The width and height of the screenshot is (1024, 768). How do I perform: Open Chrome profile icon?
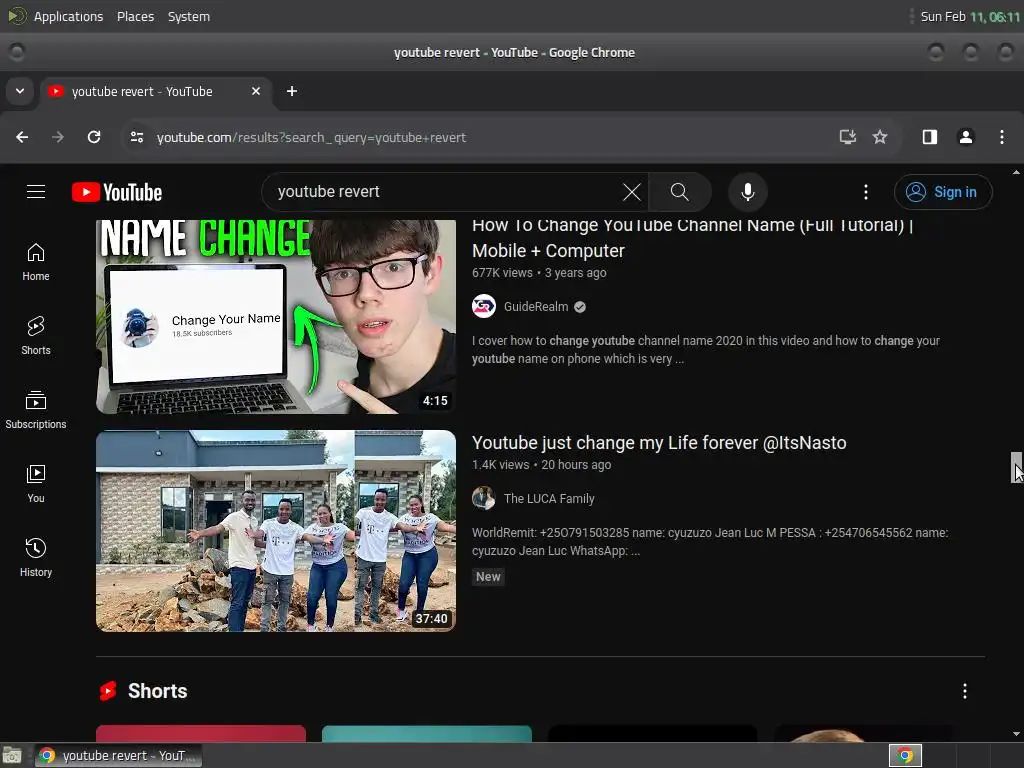point(966,137)
